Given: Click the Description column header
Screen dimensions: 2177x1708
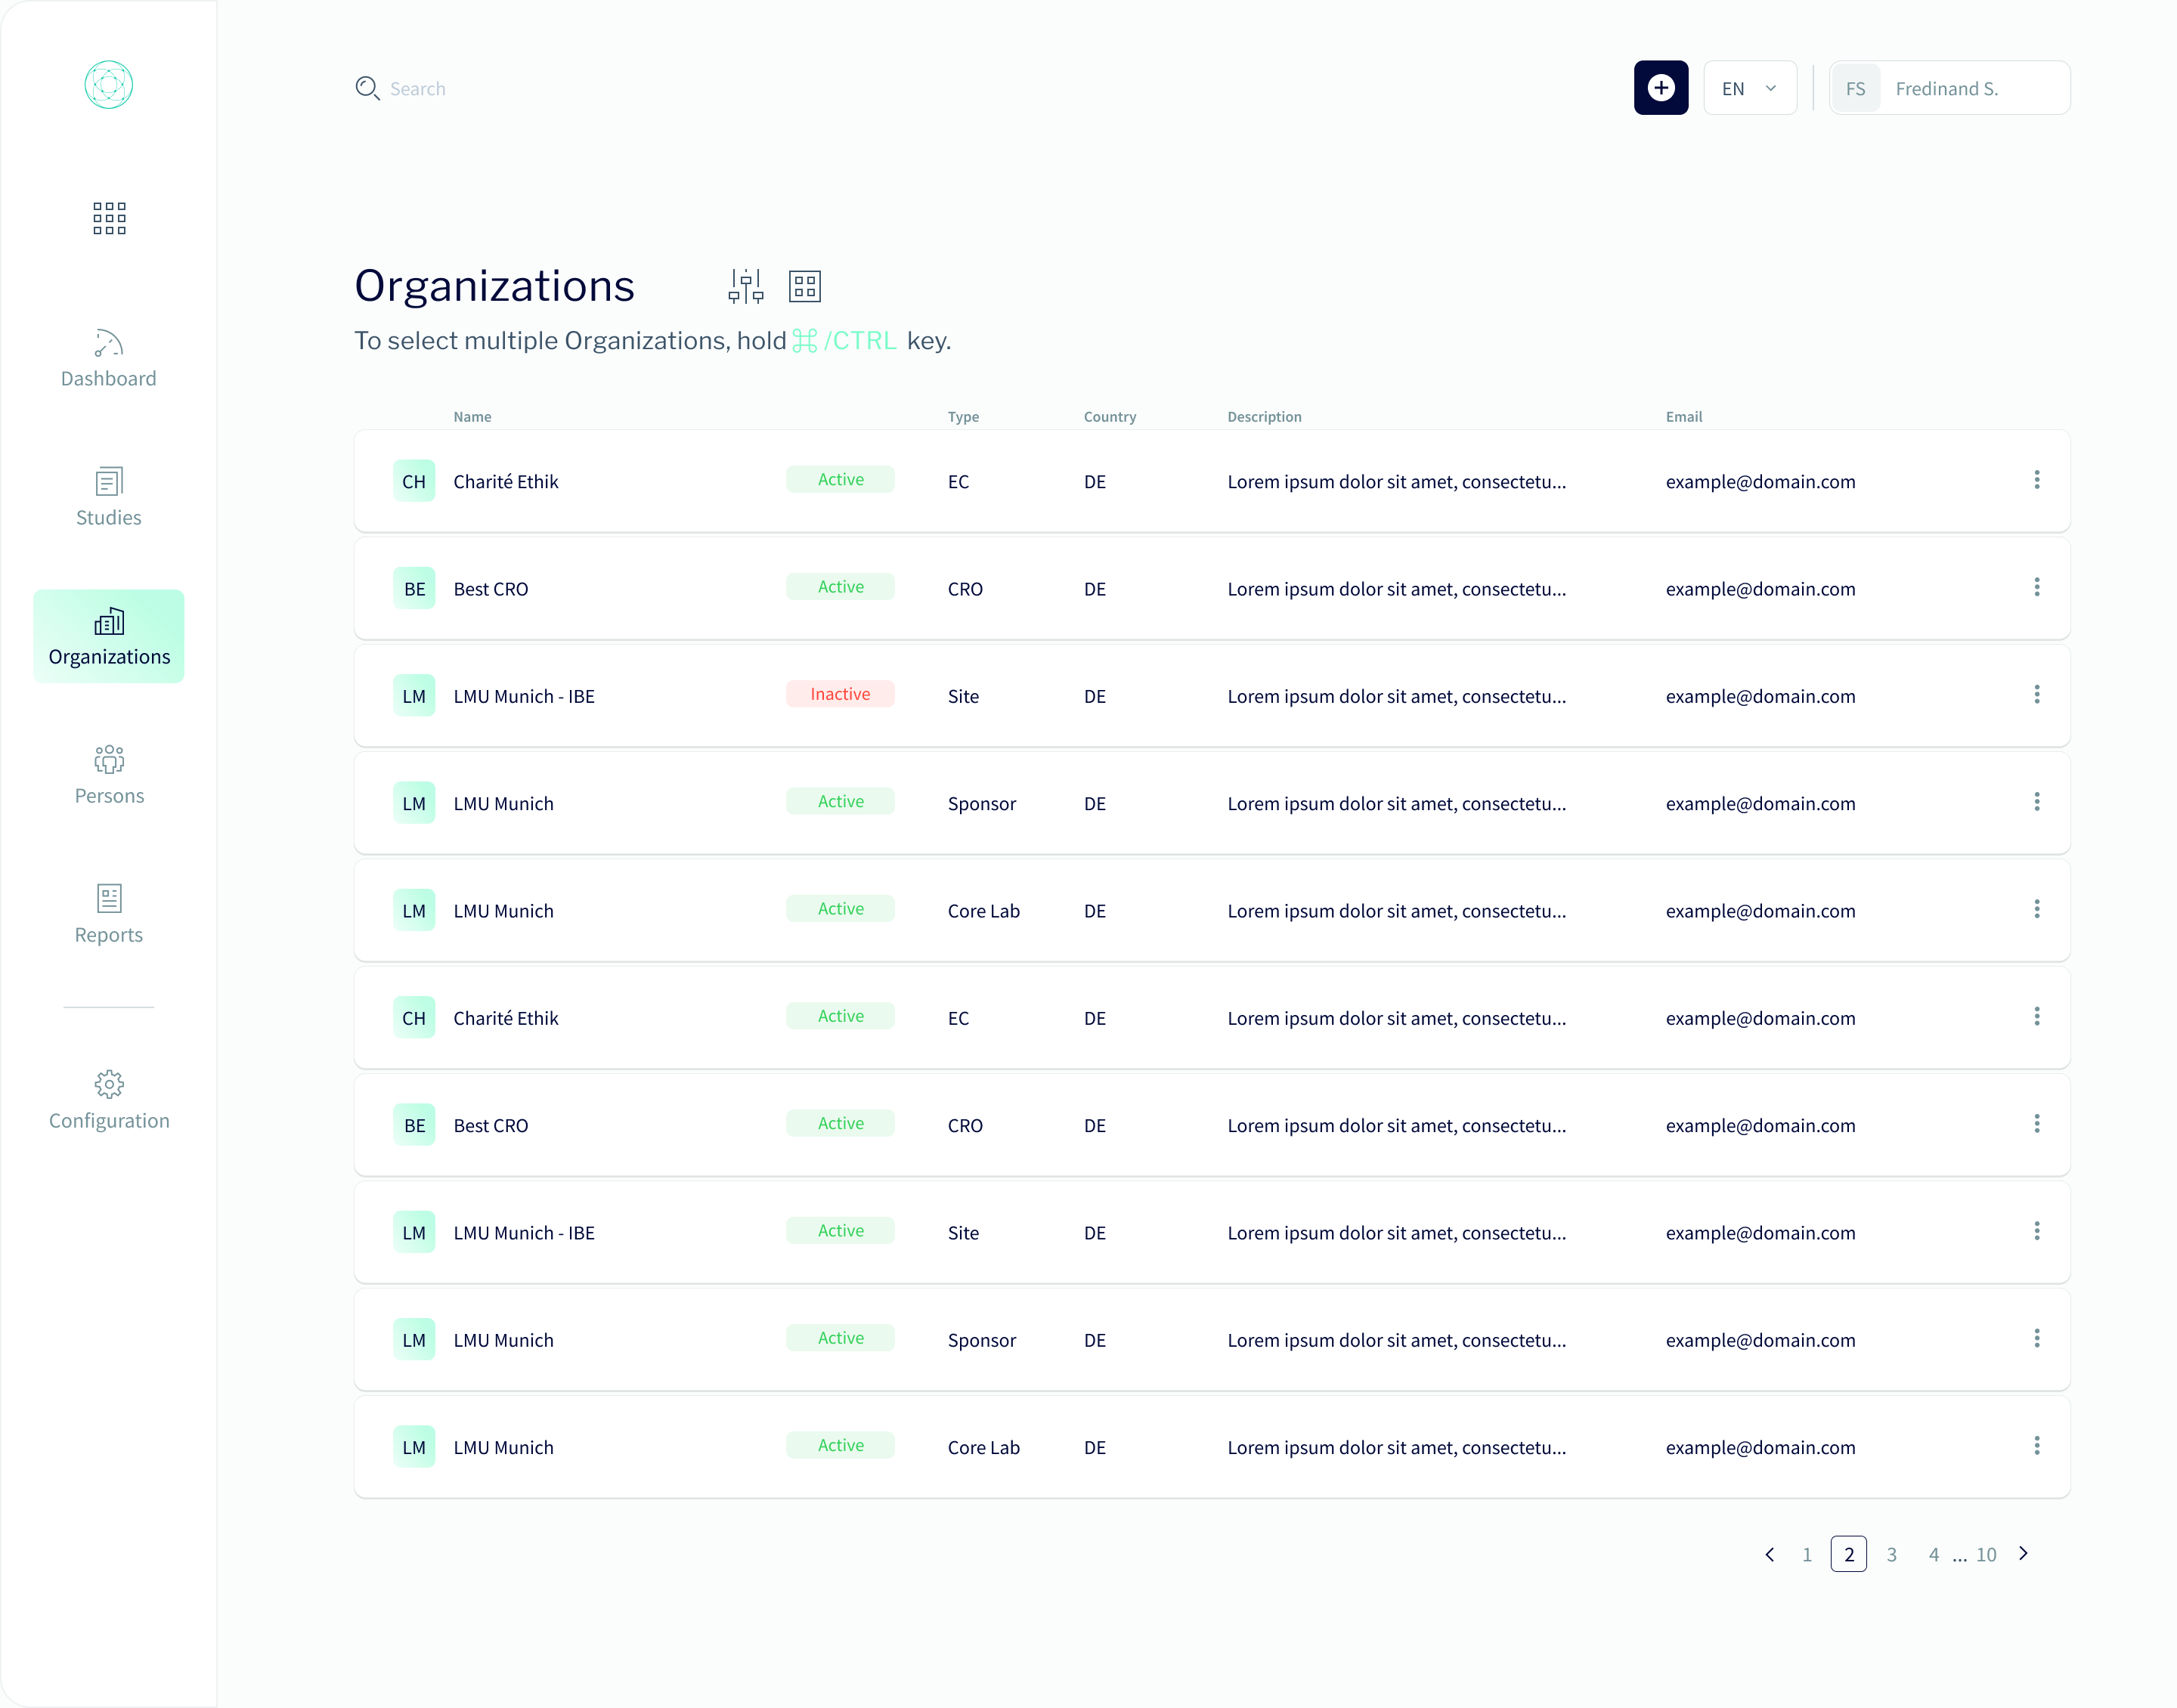Looking at the screenshot, I should point(1264,417).
